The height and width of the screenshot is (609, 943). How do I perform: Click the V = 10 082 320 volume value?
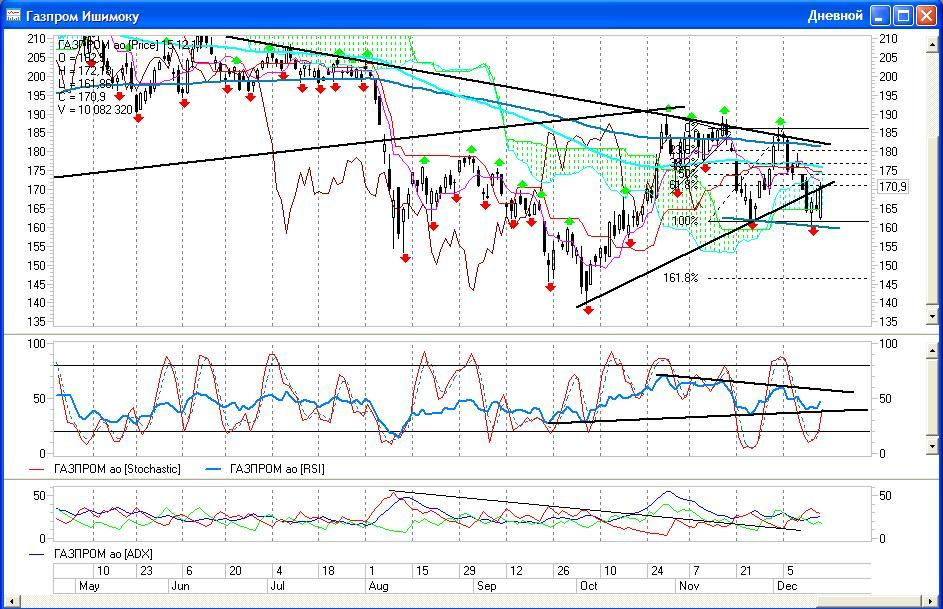coord(95,110)
